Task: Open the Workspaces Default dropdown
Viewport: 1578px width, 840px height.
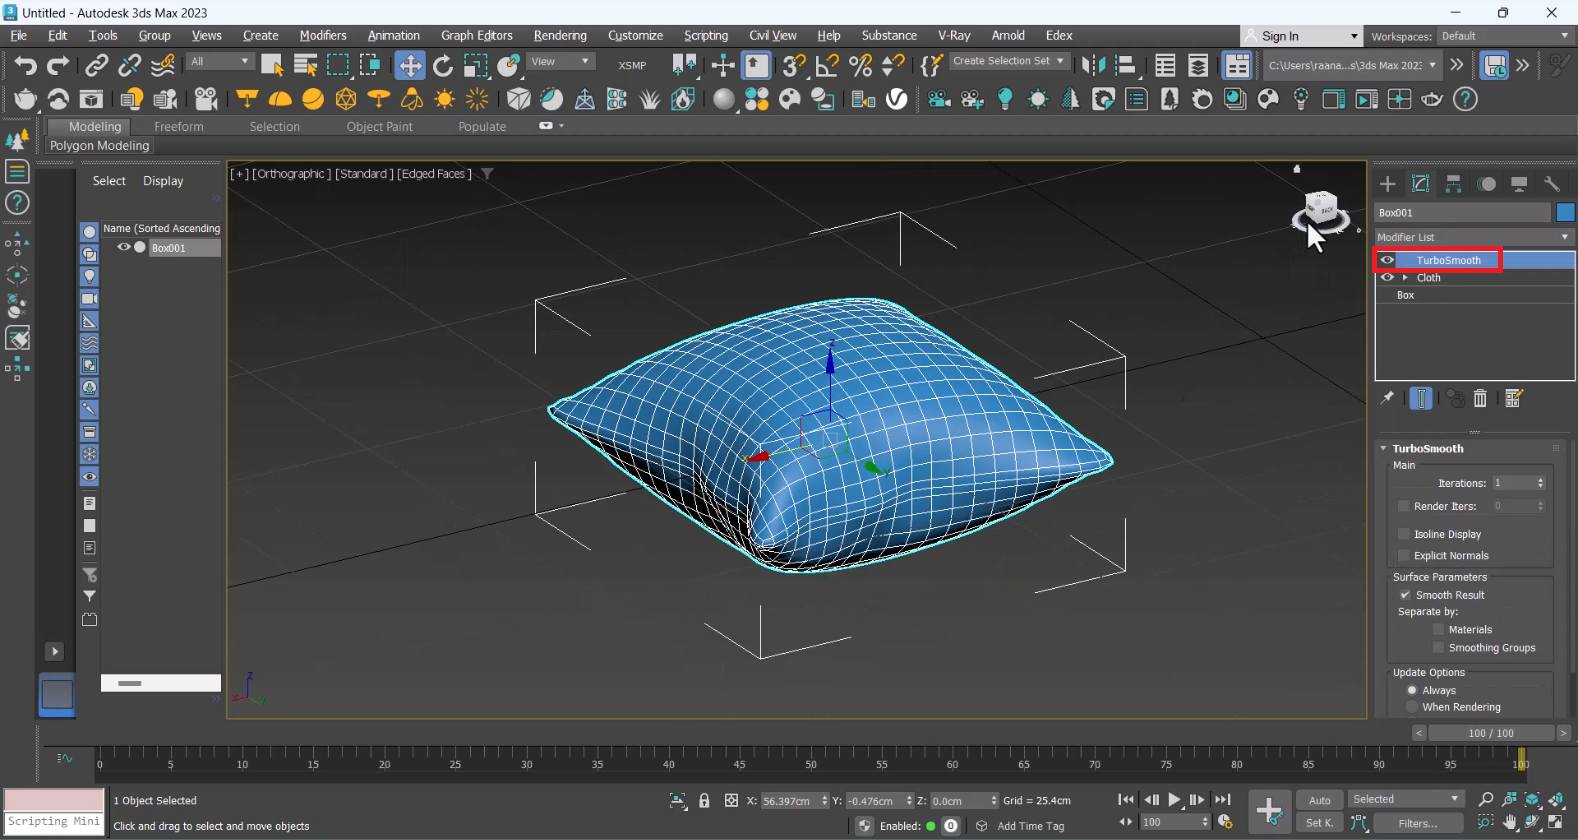Action: (1505, 36)
